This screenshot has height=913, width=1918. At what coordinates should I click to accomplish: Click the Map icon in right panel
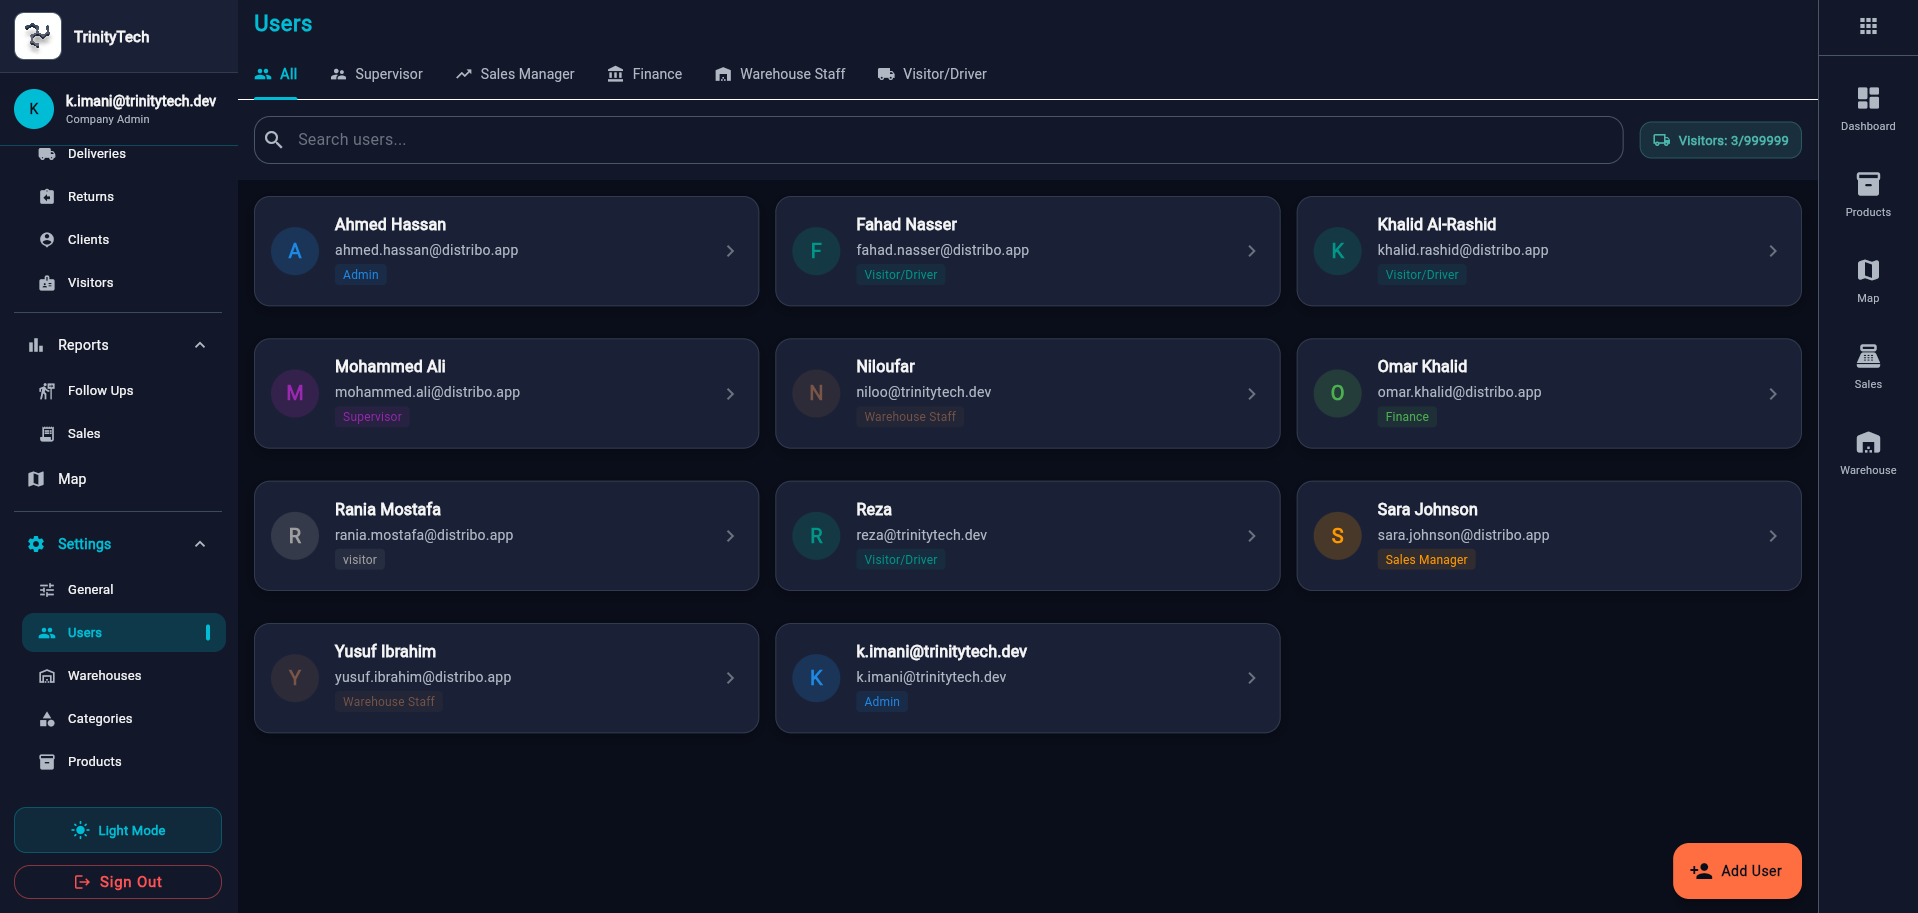pos(1867,280)
